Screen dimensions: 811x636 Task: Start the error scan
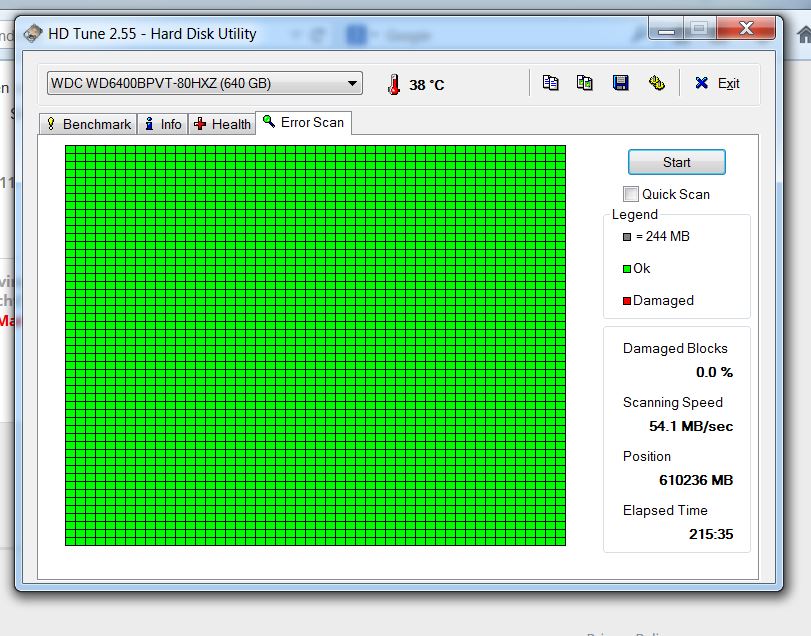(x=677, y=162)
